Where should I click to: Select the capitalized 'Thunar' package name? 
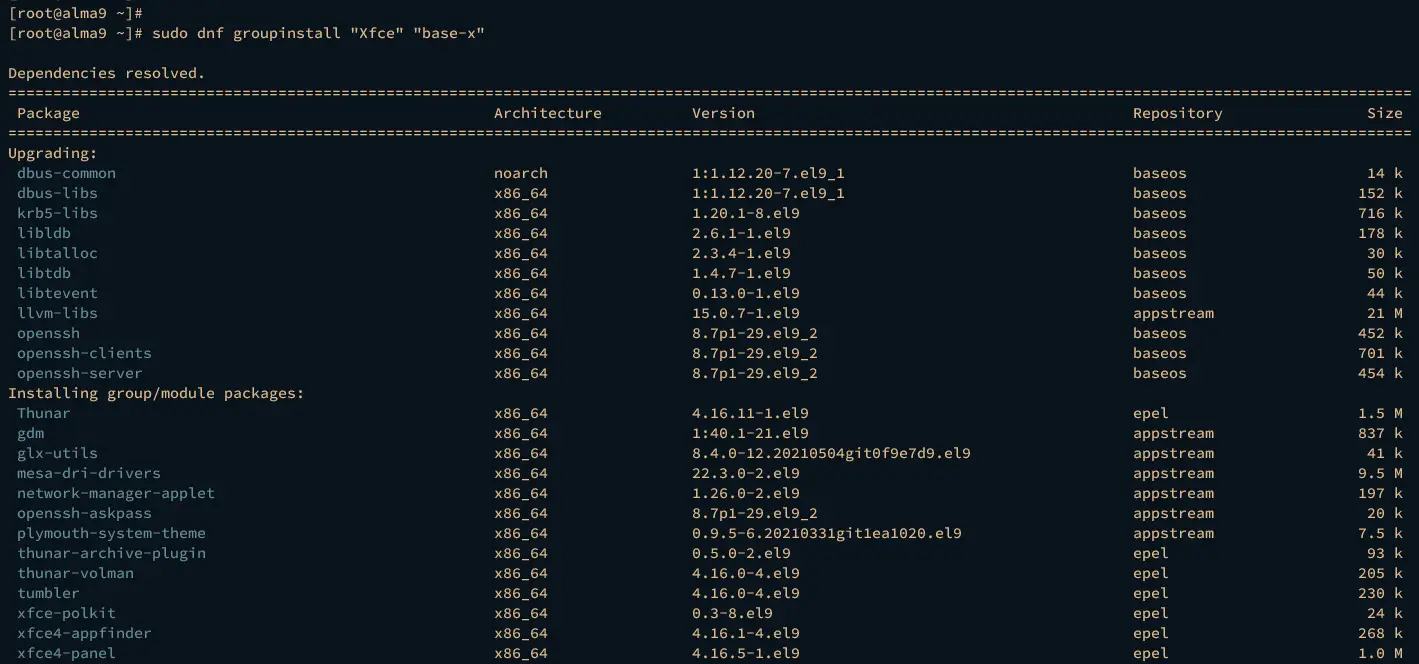44,413
